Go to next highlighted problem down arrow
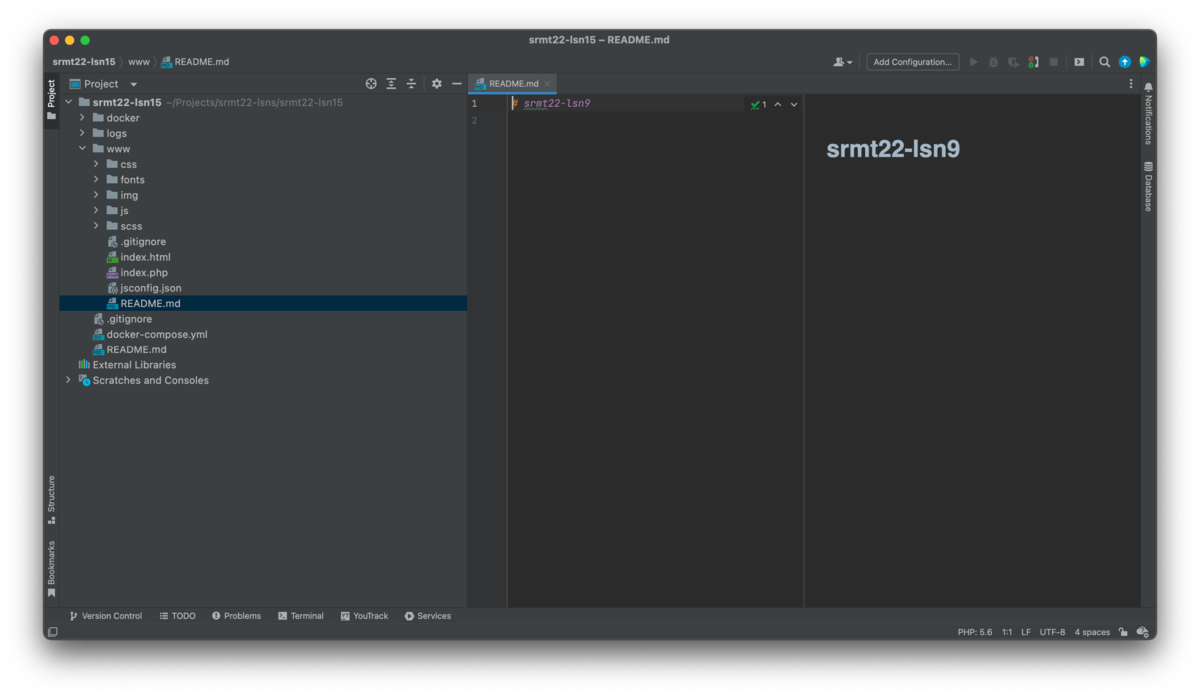This screenshot has height=697, width=1200. tap(794, 104)
